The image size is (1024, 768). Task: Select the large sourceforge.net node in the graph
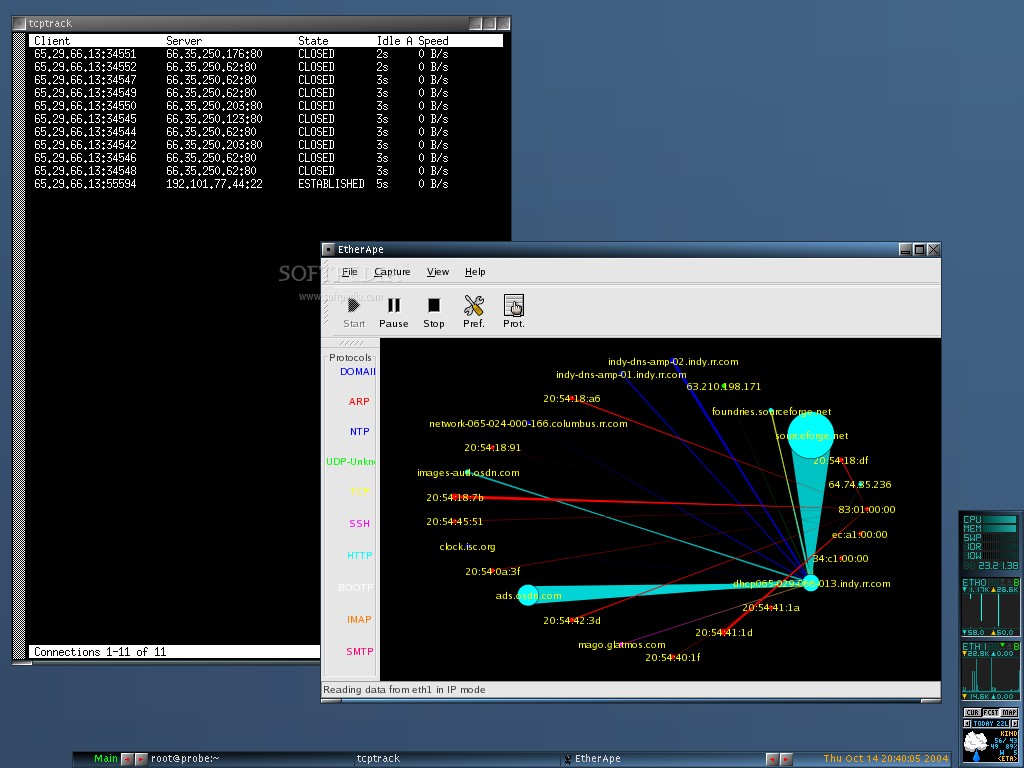[x=810, y=435]
